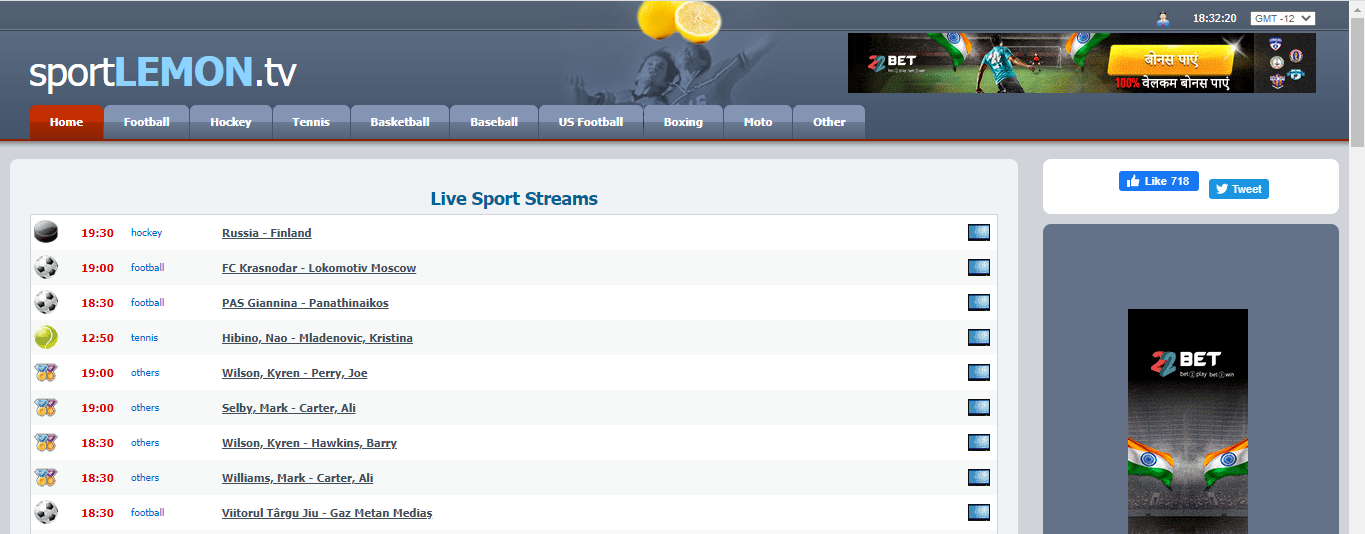This screenshot has width=1365, height=534.
Task: Click the tennis ball icon for Hibino - Mladenovic
Action: [x=46, y=337]
